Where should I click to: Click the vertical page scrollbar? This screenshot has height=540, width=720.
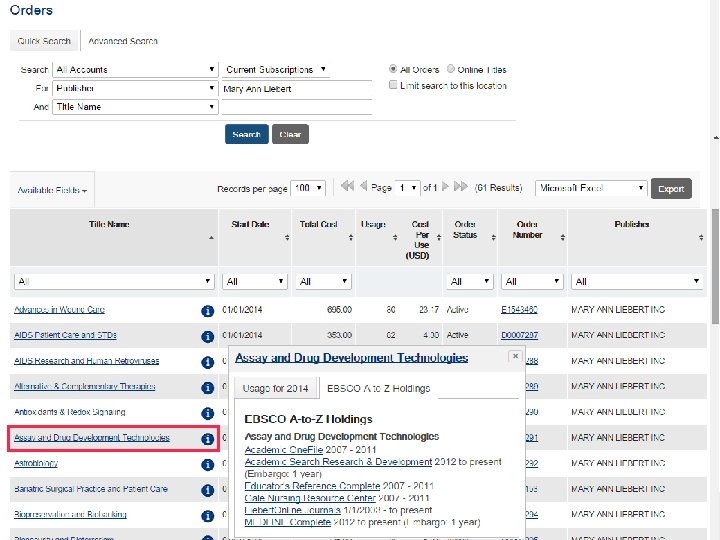tap(715, 266)
